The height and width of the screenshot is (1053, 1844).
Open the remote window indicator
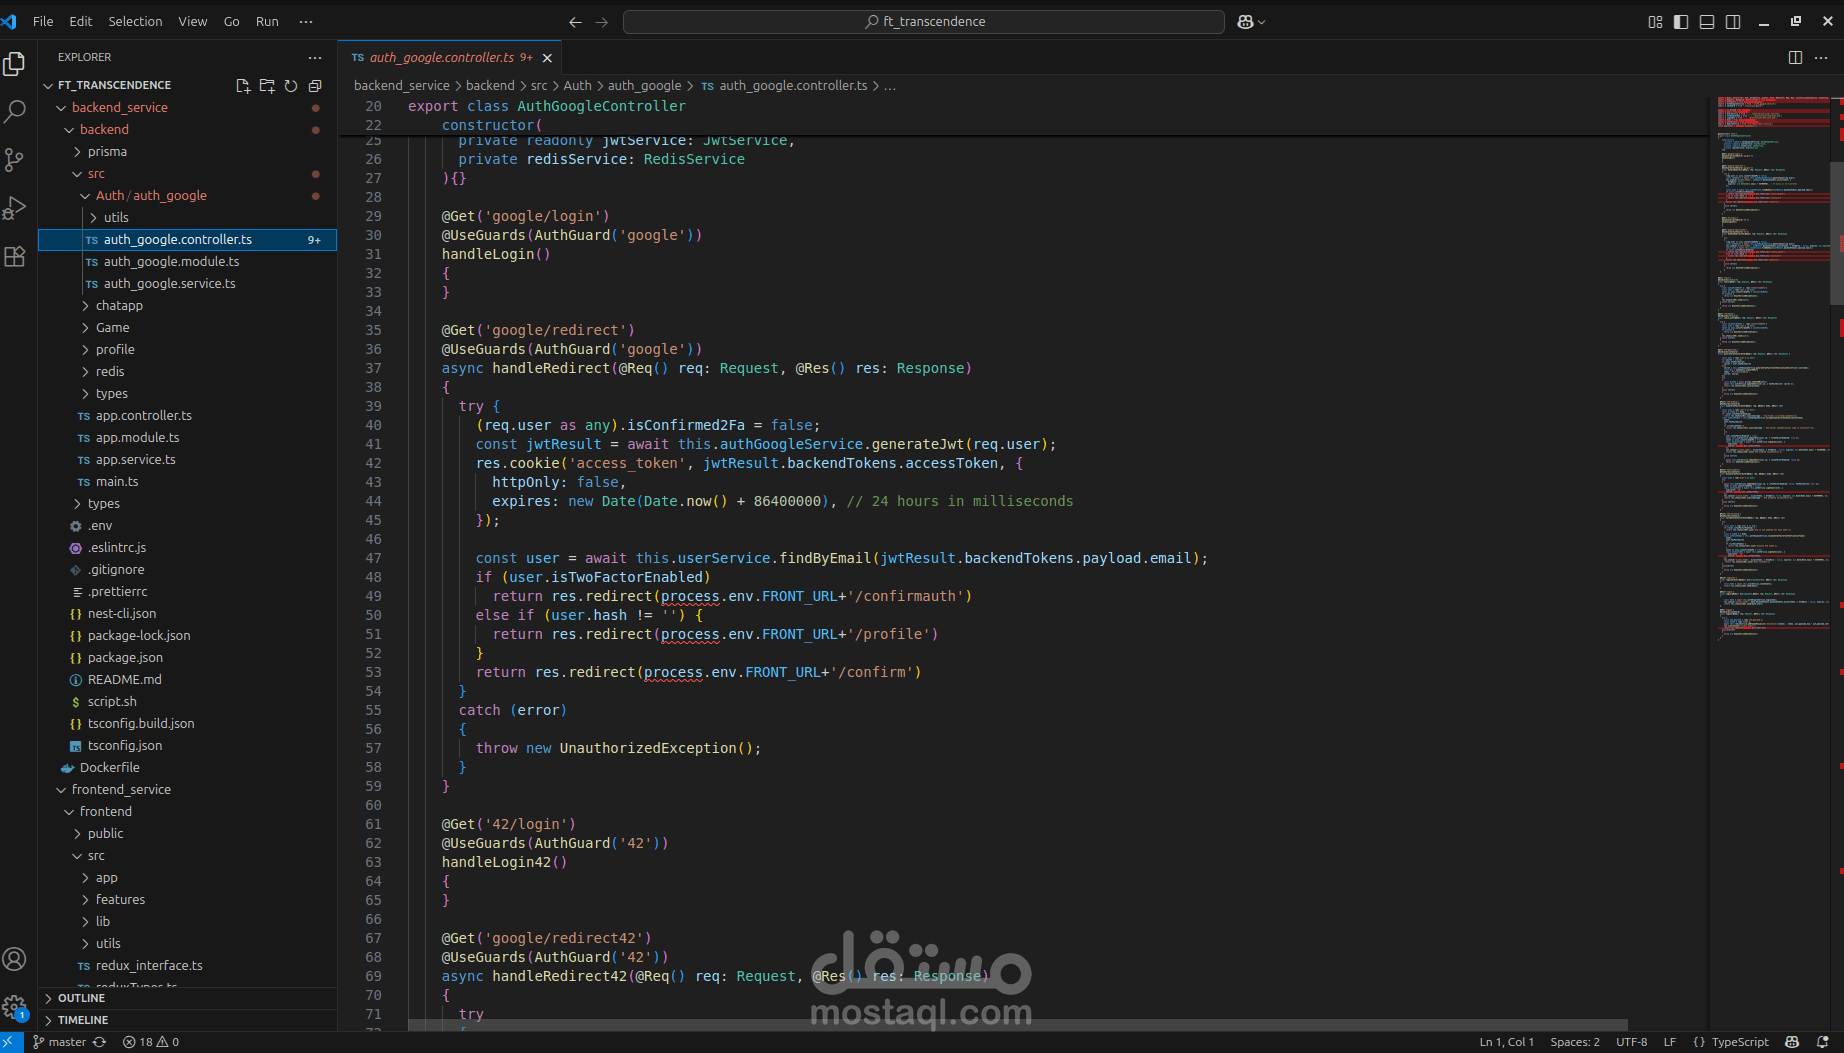11,1042
